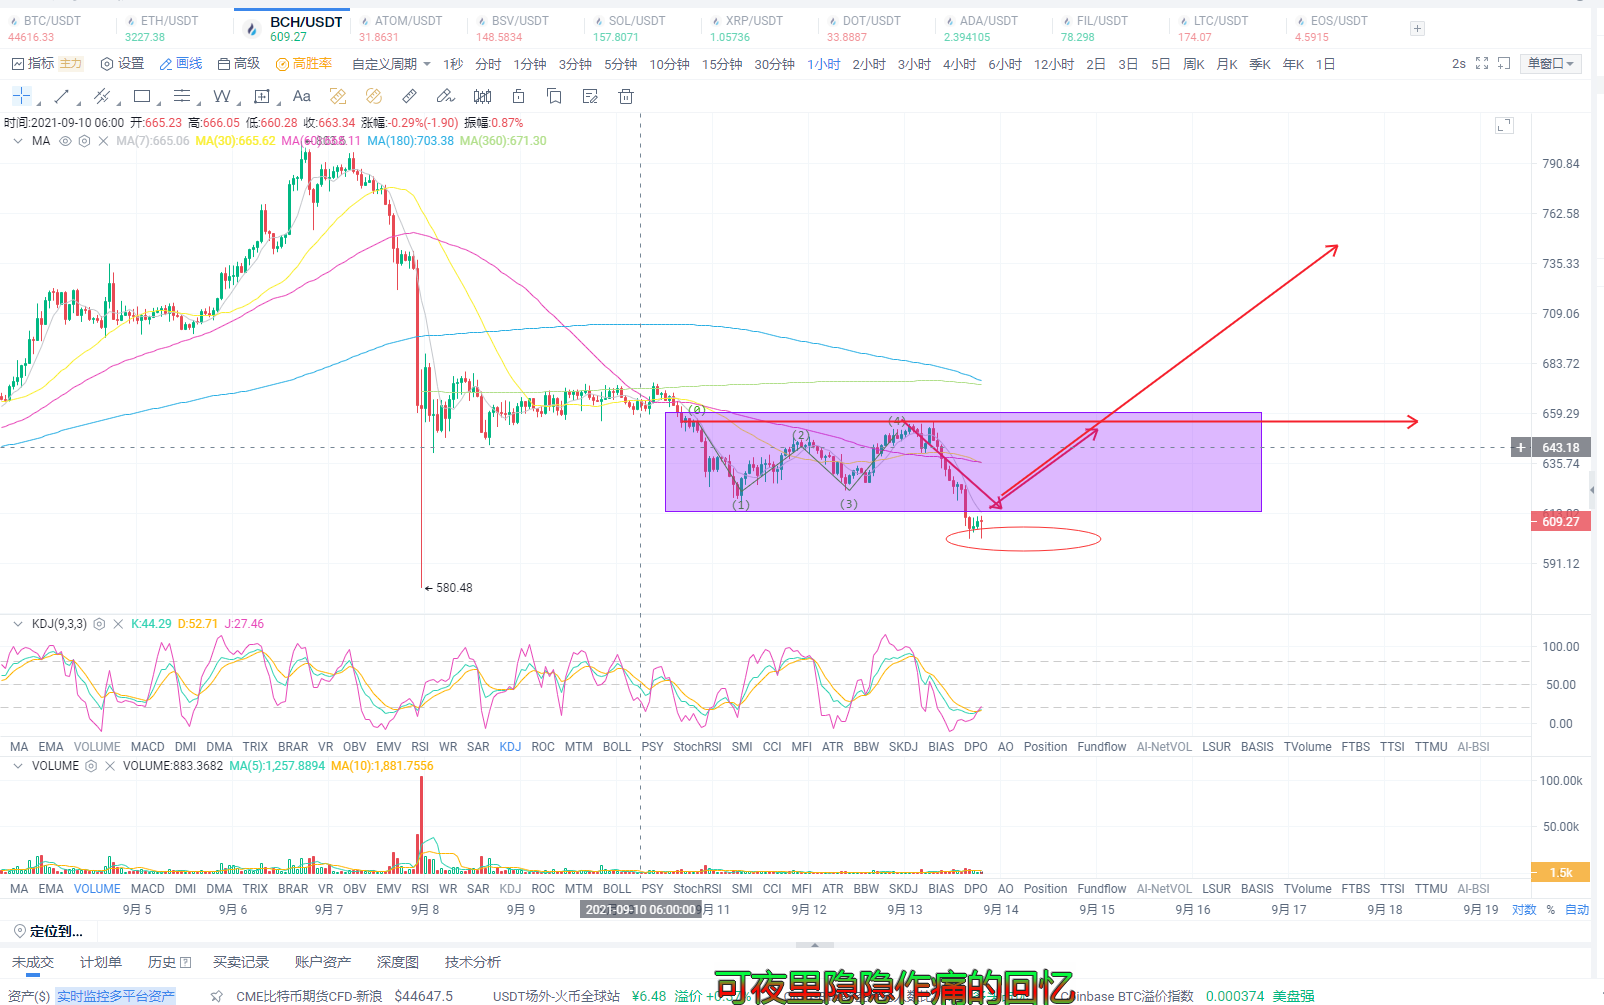The height and width of the screenshot is (1005, 1604).
Task: Select the parallel channel drawing tool
Action: click(101, 96)
